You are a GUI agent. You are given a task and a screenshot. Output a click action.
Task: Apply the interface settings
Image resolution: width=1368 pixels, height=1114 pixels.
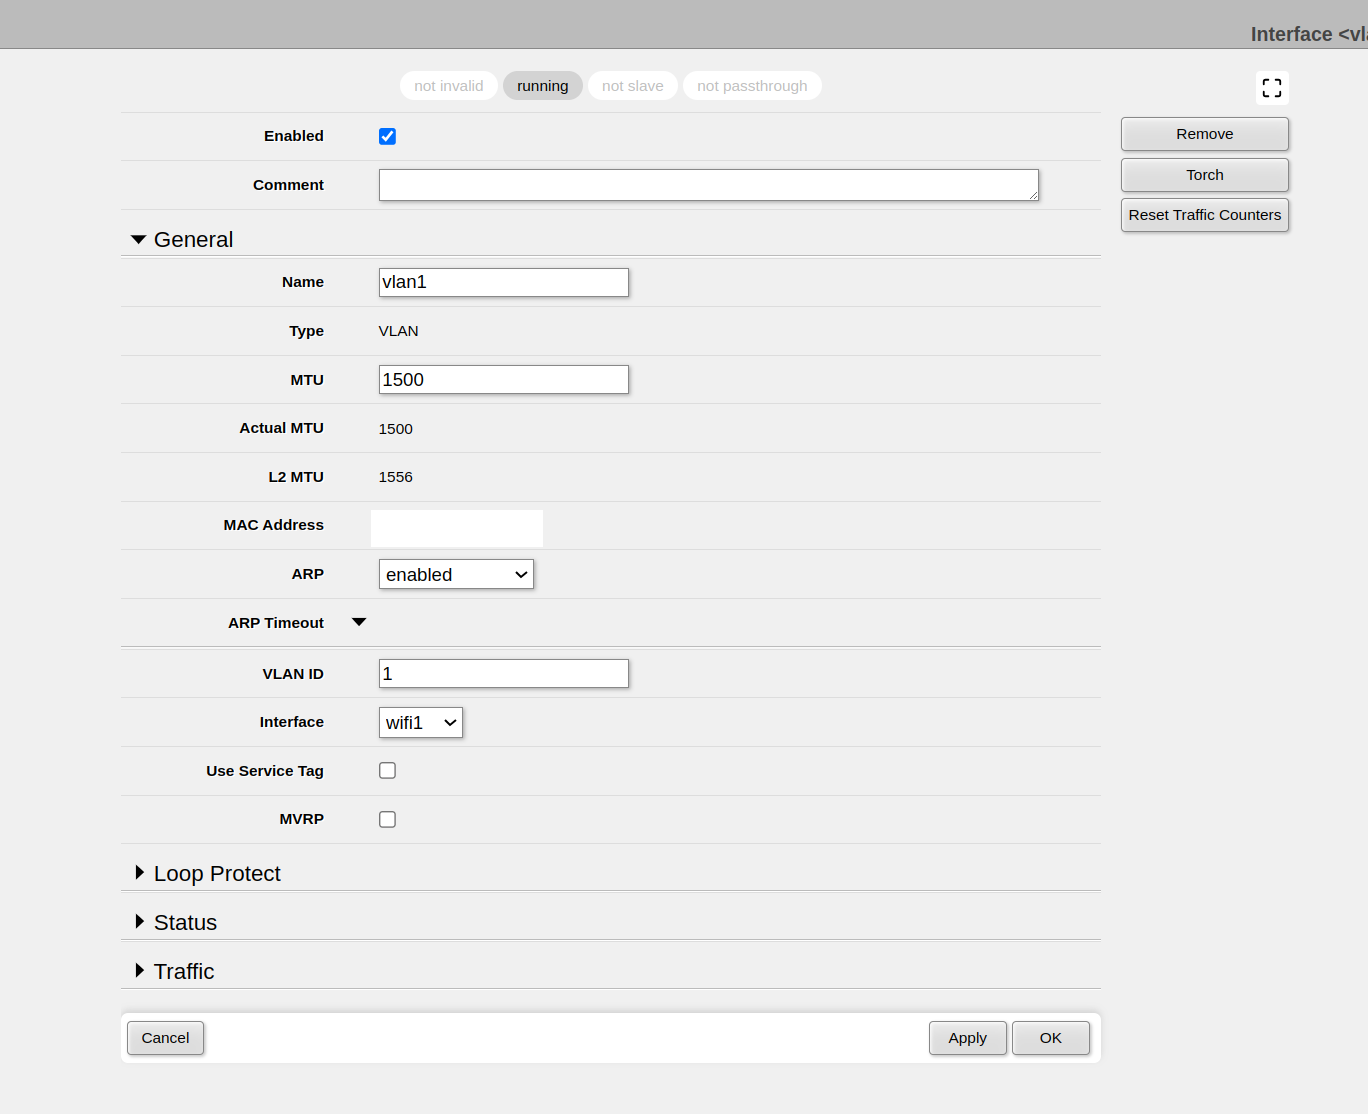tap(968, 1038)
